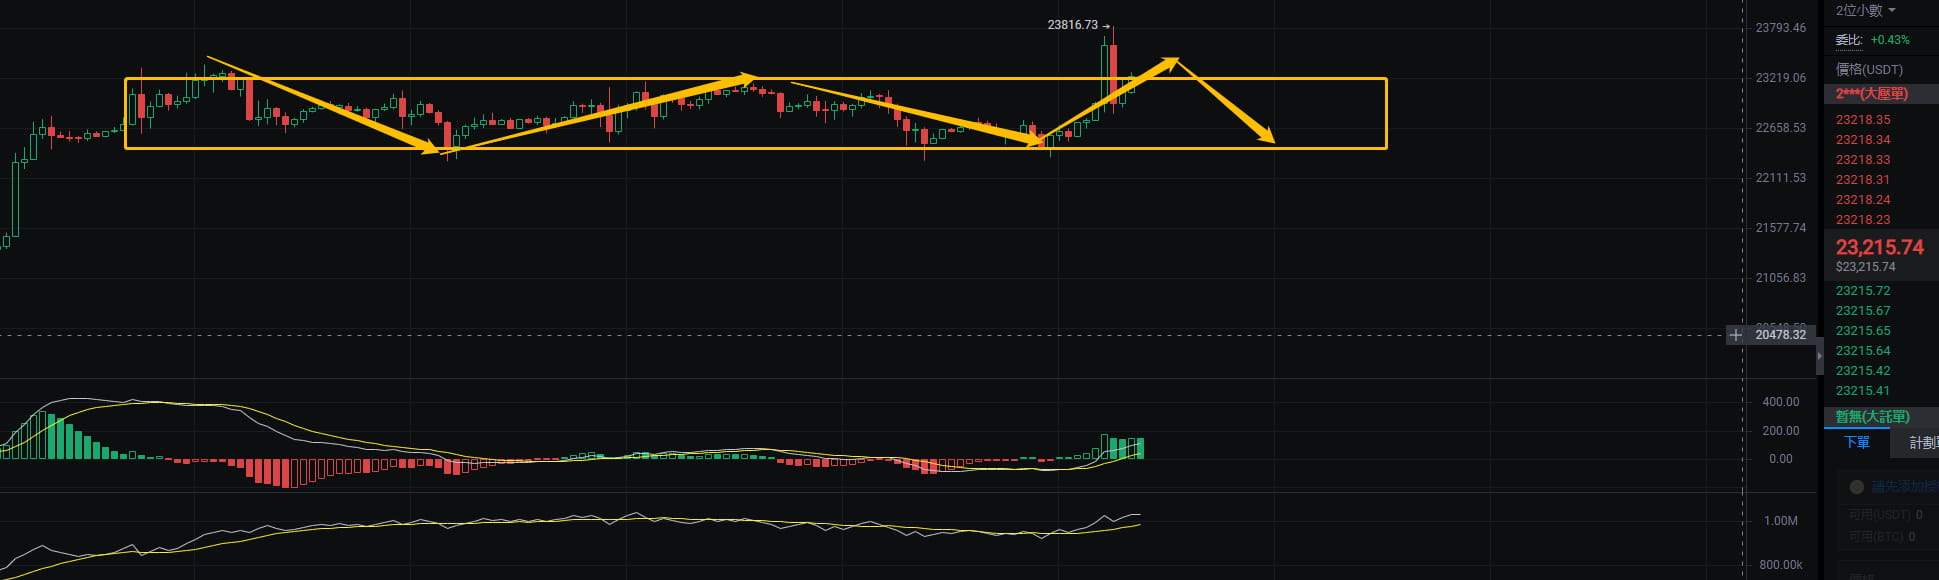The height and width of the screenshot is (580, 1939).
Task: Click the 價格(USDT) column header
Action: tap(1869, 69)
